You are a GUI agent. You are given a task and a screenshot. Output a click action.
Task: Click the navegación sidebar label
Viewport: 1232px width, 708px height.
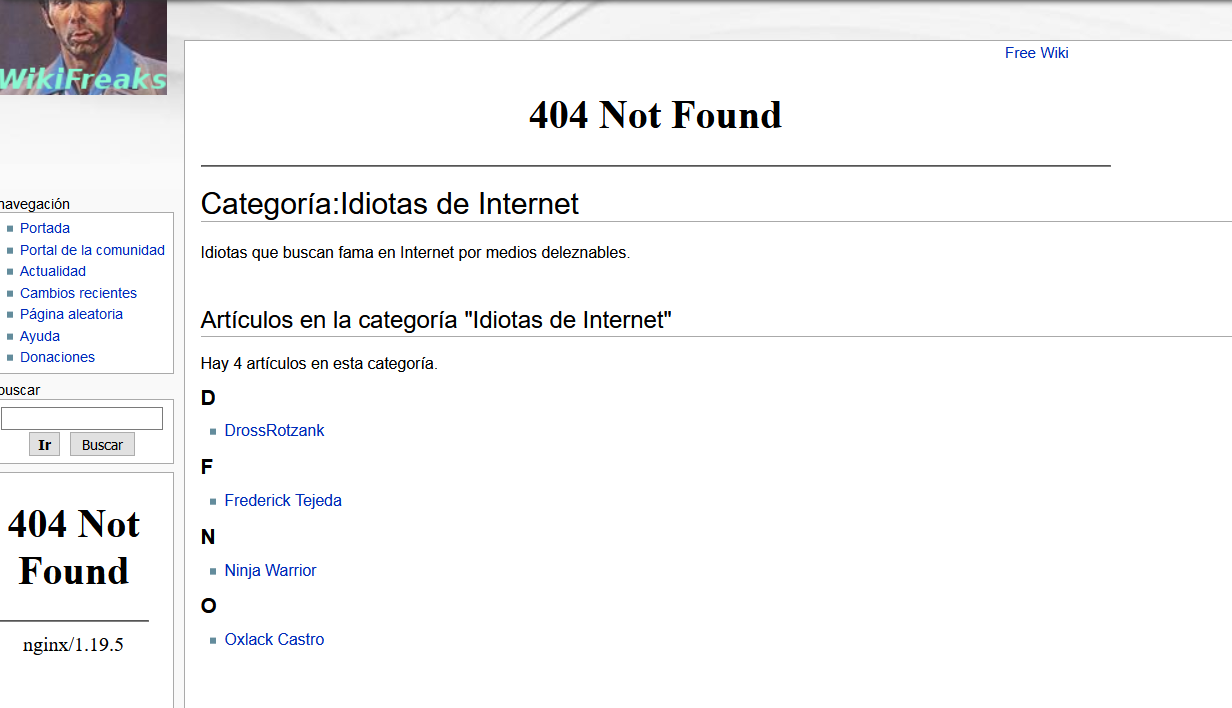pos(35,204)
